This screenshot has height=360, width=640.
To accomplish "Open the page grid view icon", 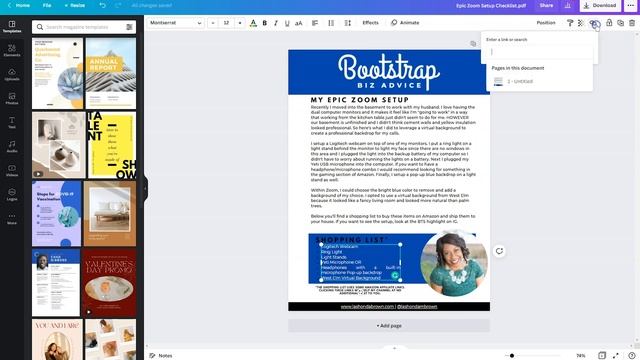I will pyautogui.click(x=602, y=356).
